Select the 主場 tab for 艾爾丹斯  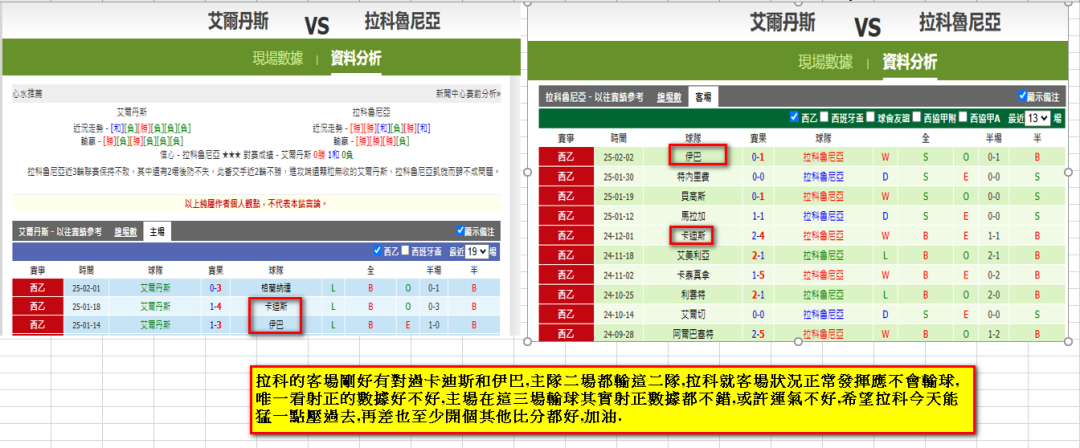pos(158,232)
